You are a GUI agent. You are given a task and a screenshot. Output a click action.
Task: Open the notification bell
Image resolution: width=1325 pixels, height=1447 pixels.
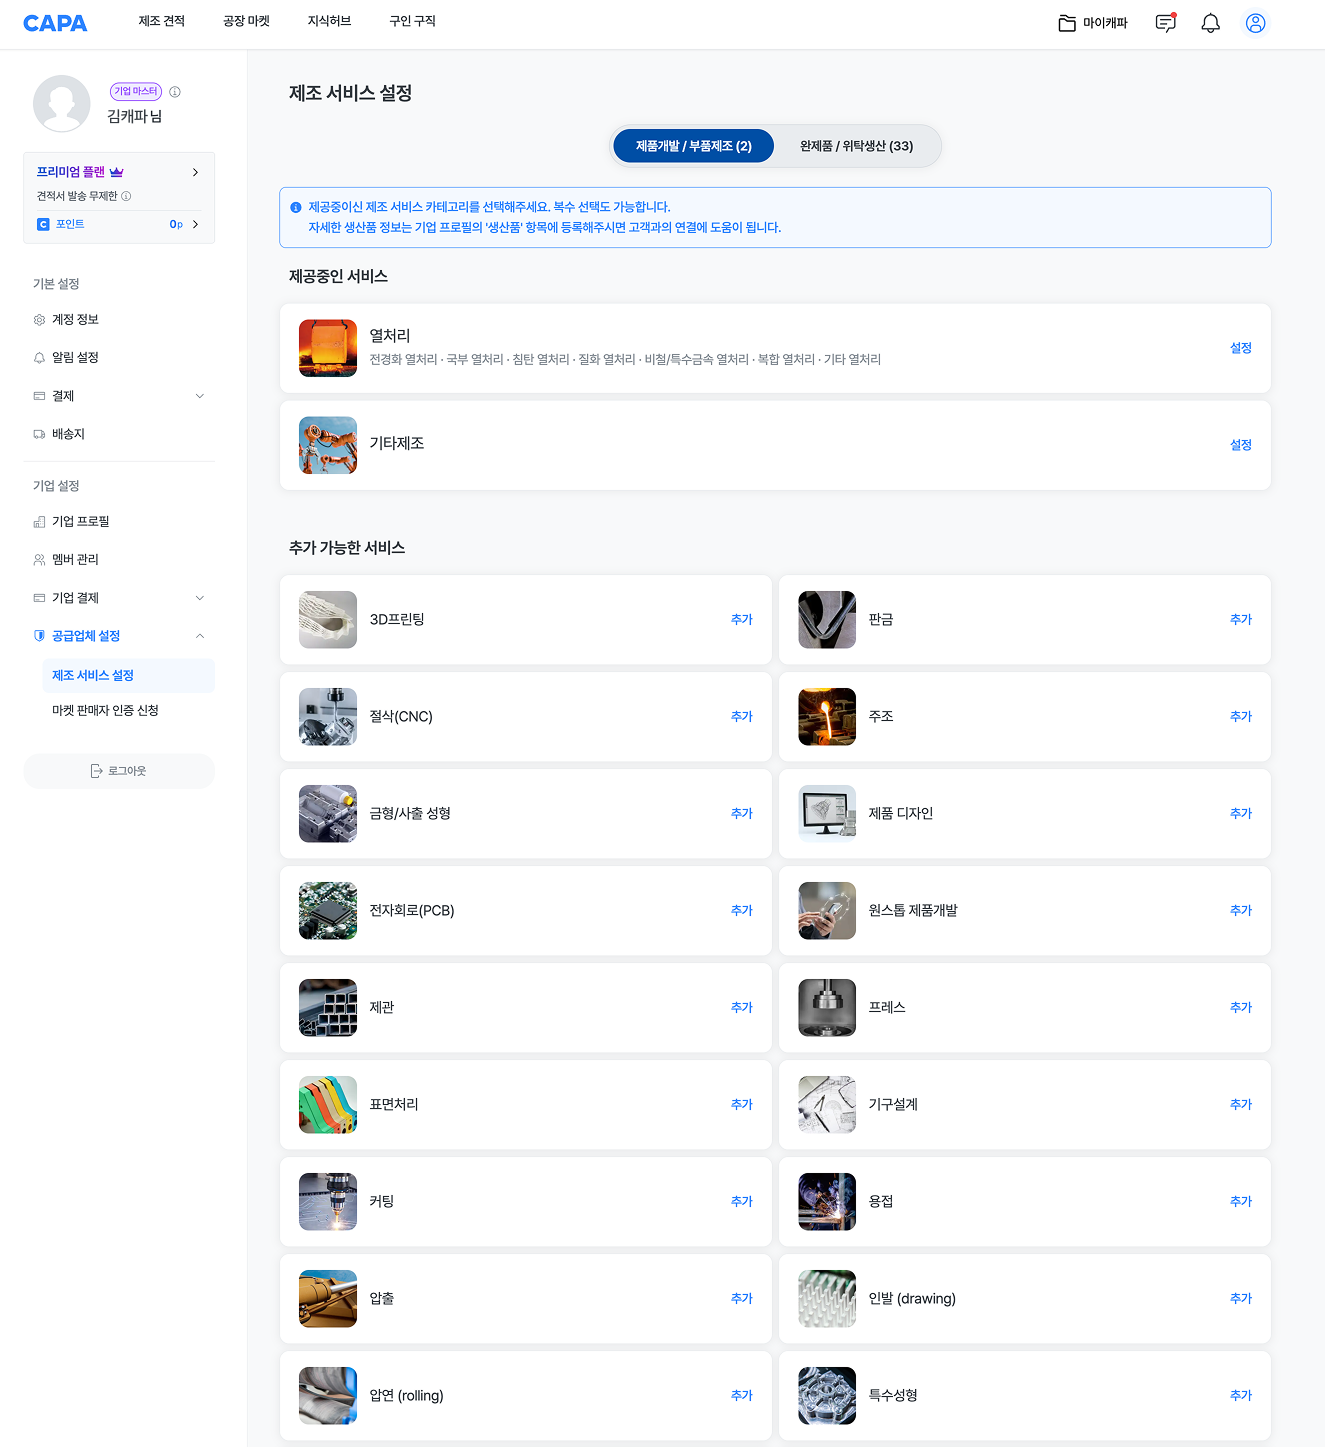[1210, 23]
